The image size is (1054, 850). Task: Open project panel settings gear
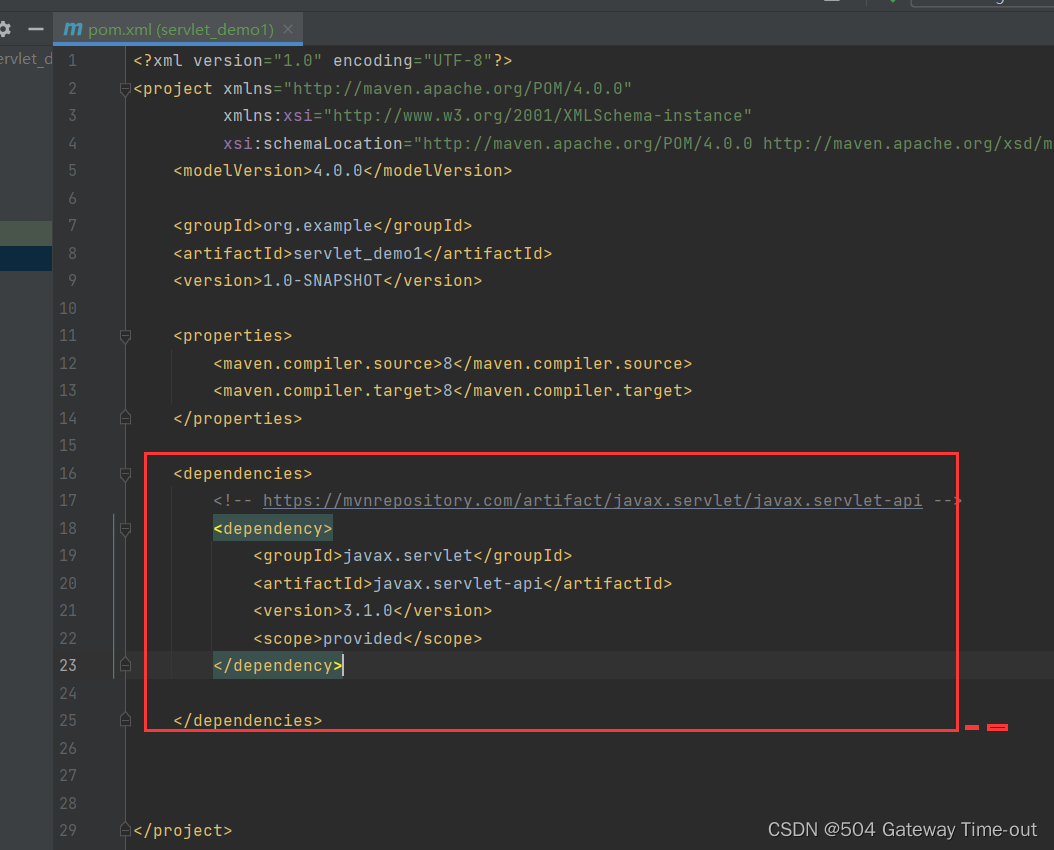pyautogui.click(x=4, y=29)
